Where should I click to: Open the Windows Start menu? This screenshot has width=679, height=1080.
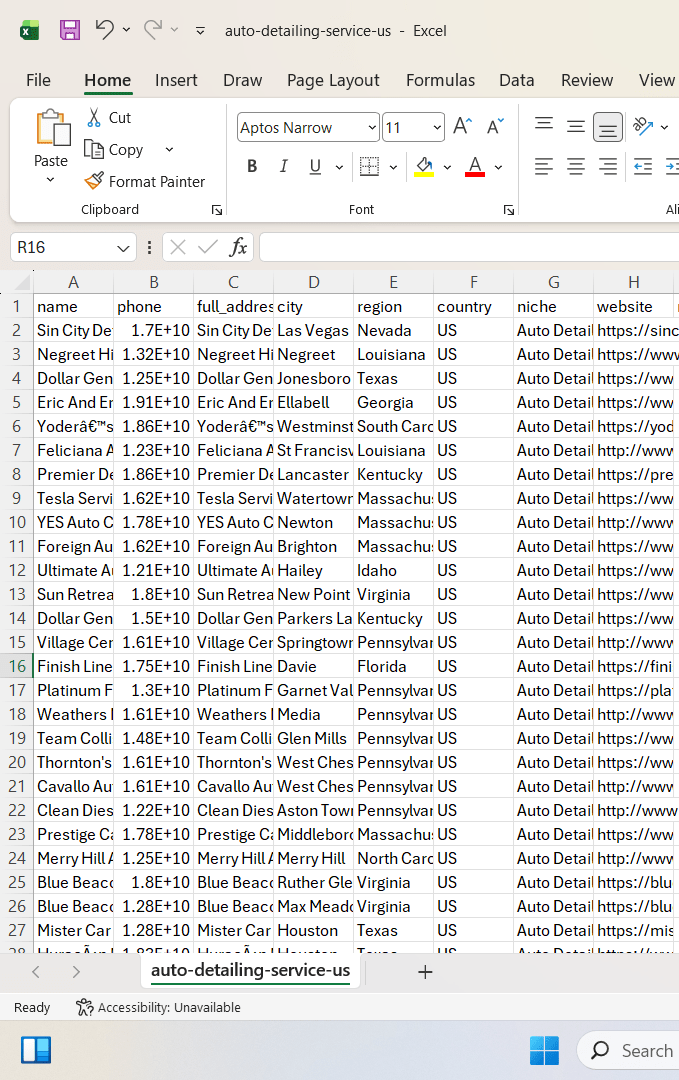tap(544, 1050)
